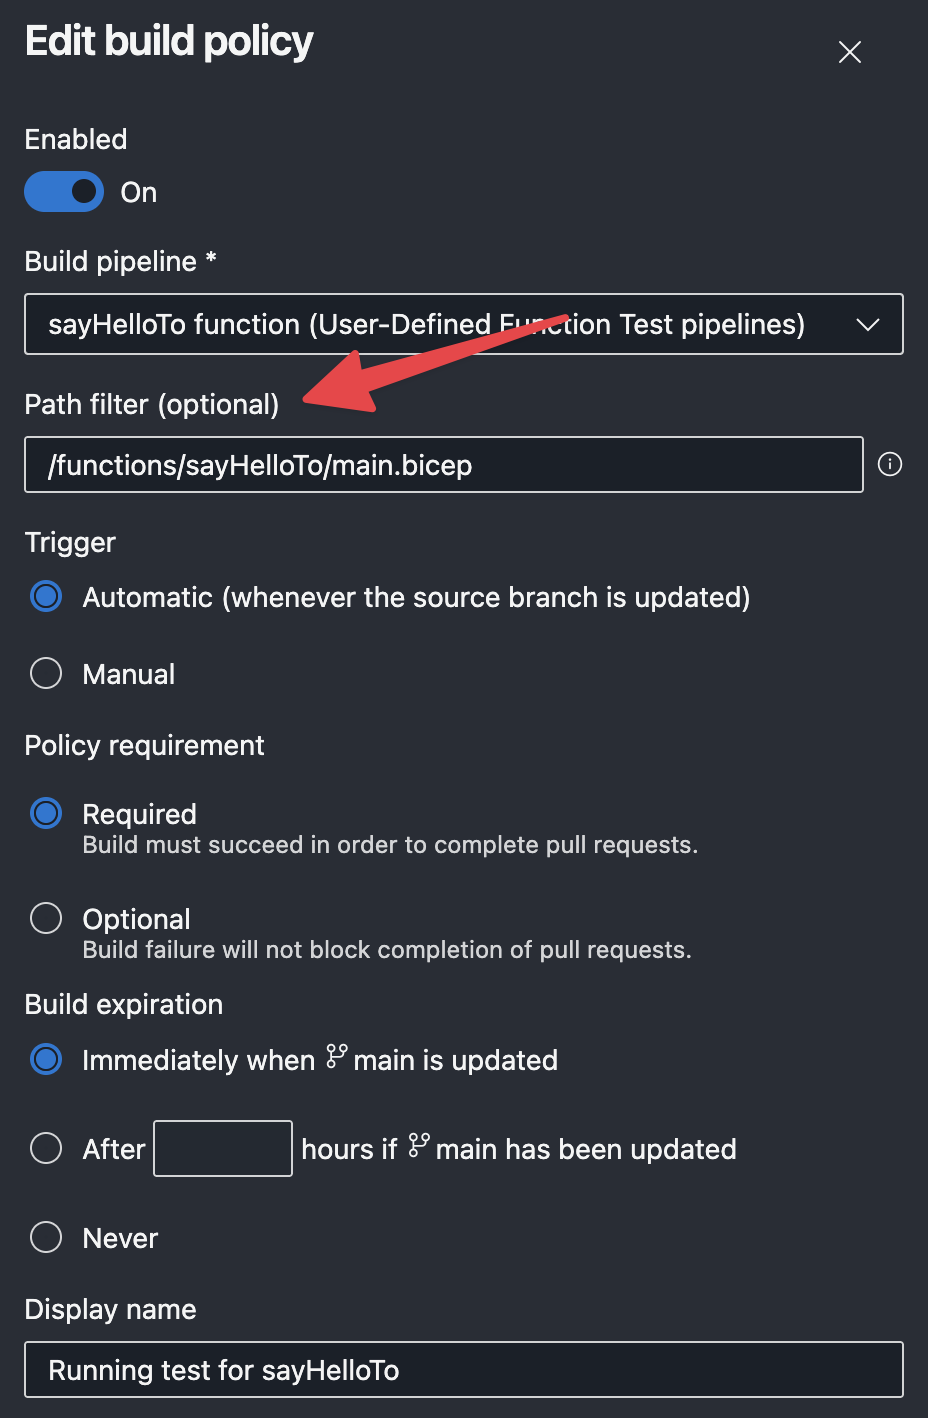928x1418 pixels.
Task: Click the Path filter input field
Action: pyautogui.click(x=443, y=465)
